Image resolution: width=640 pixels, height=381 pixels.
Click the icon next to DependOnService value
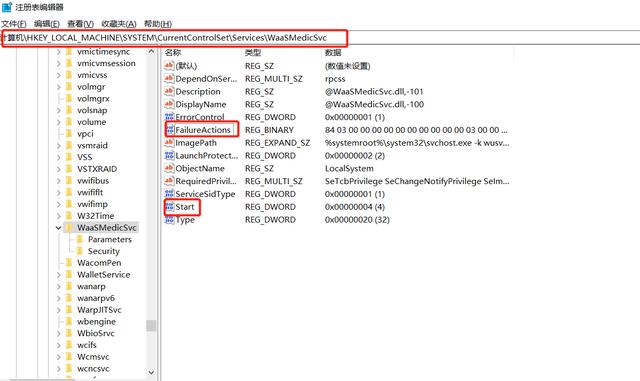click(169, 78)
